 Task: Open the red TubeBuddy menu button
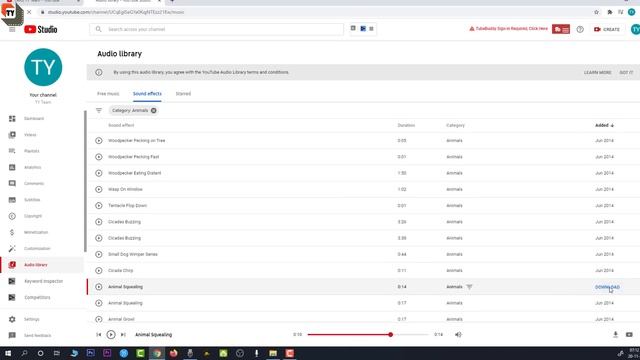point(561,29)
